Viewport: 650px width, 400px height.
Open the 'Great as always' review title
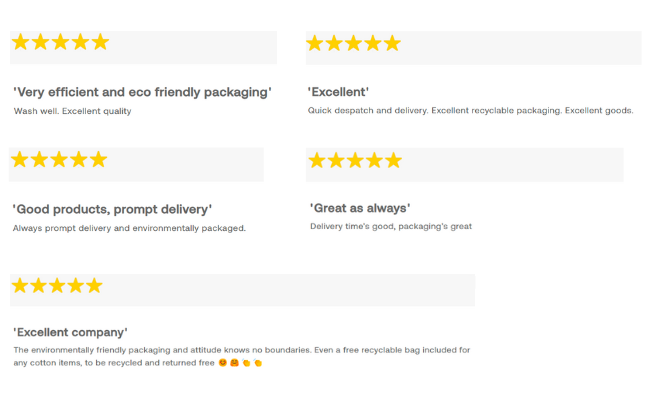click(x=360, y=208)
